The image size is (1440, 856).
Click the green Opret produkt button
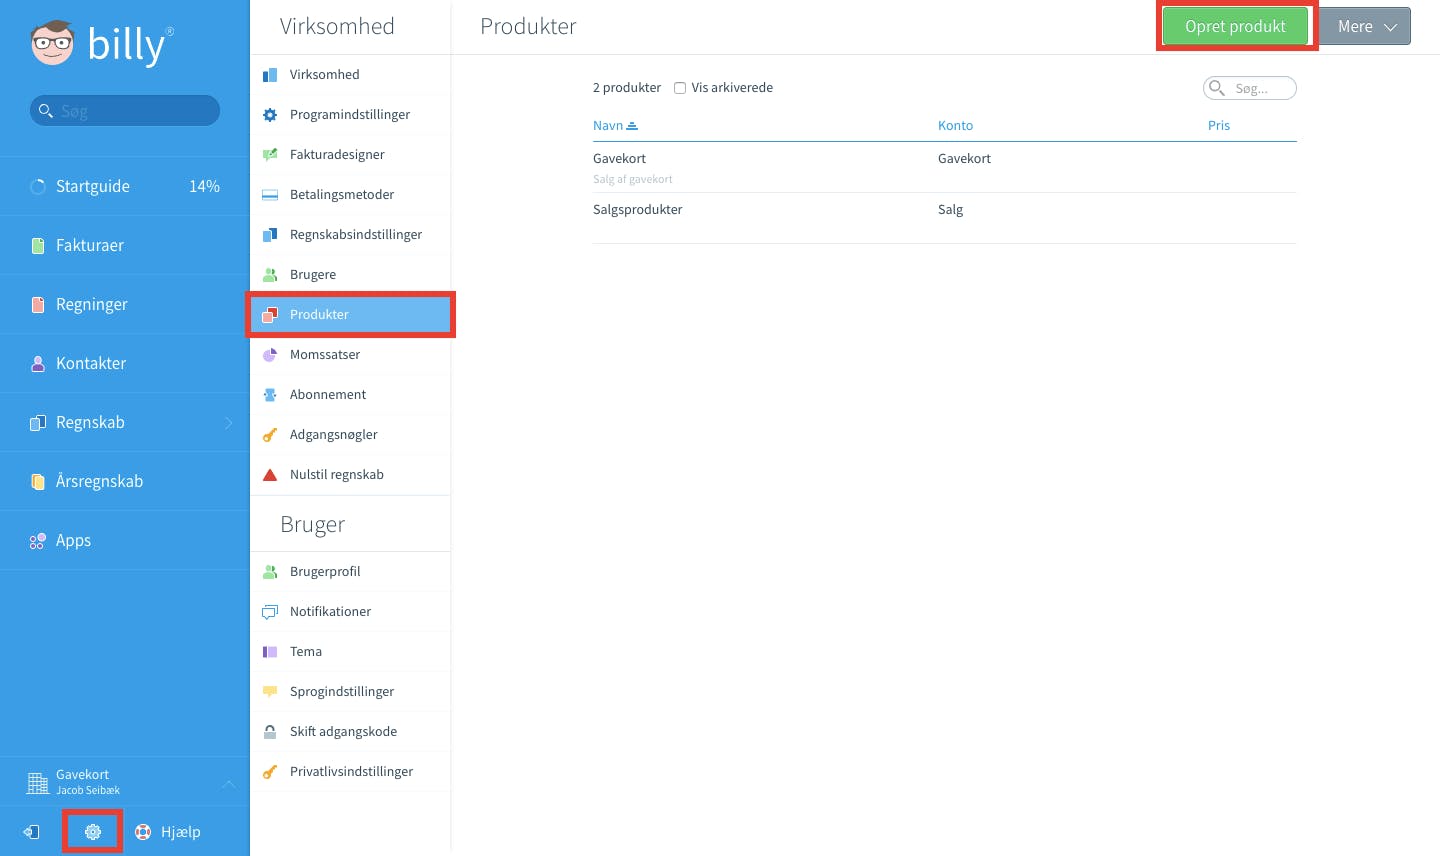(x=1235, y=27)
